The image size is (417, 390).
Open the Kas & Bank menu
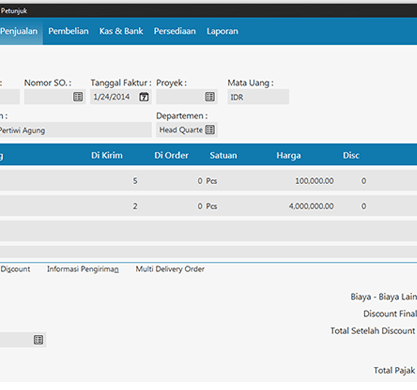point(121,31)
